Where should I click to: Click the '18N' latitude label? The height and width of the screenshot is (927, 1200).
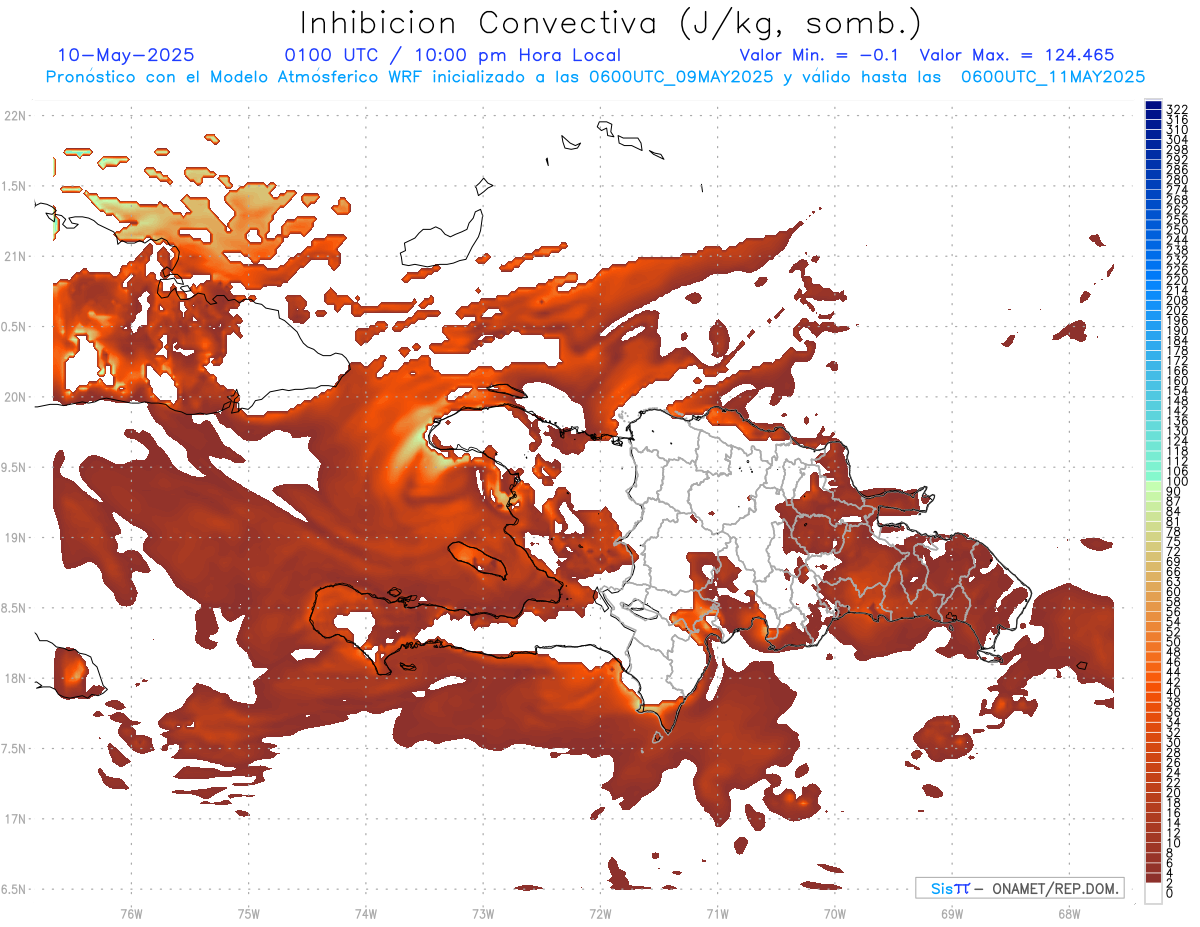pos(15,679)
